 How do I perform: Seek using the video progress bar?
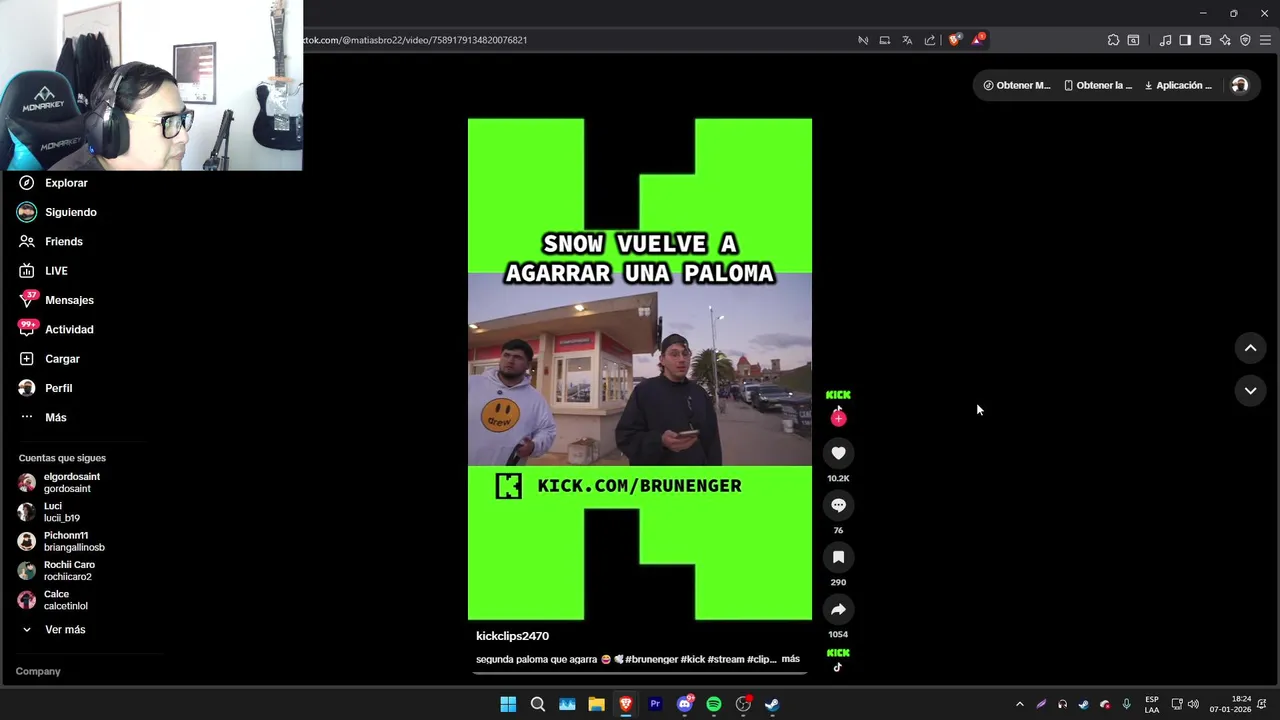(x=640, y=673)
